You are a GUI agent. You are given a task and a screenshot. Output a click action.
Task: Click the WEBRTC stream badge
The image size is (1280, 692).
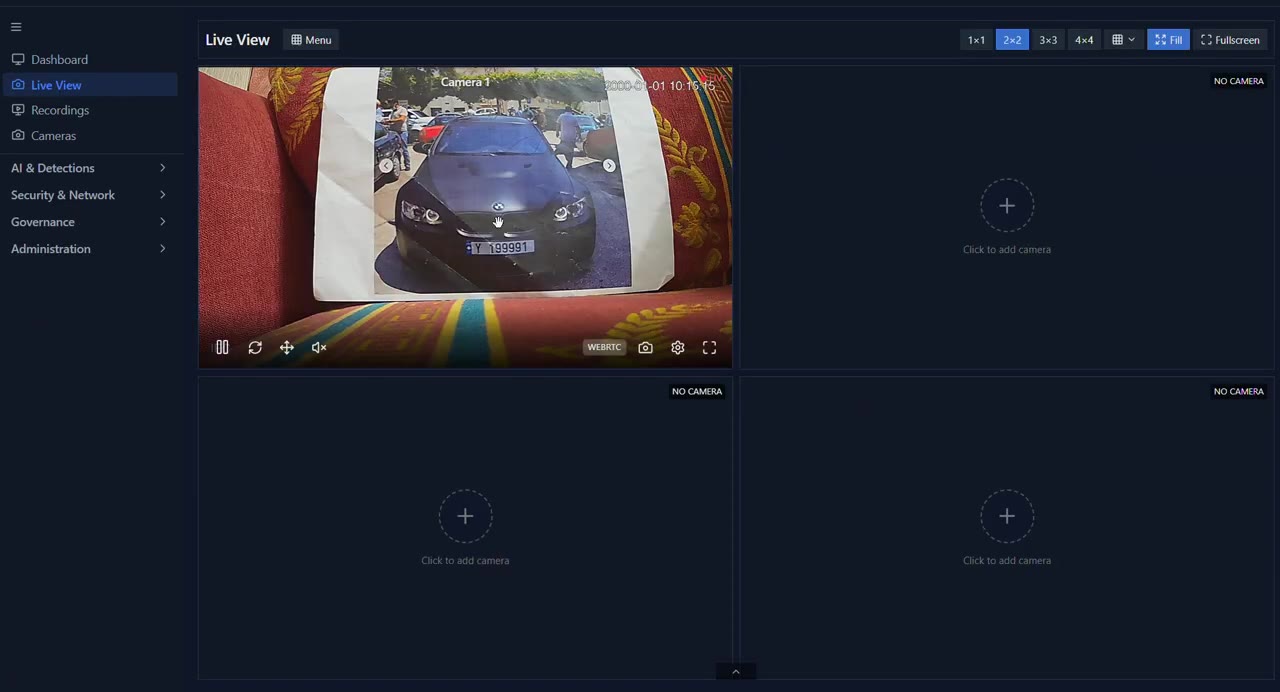pos(604,347)
